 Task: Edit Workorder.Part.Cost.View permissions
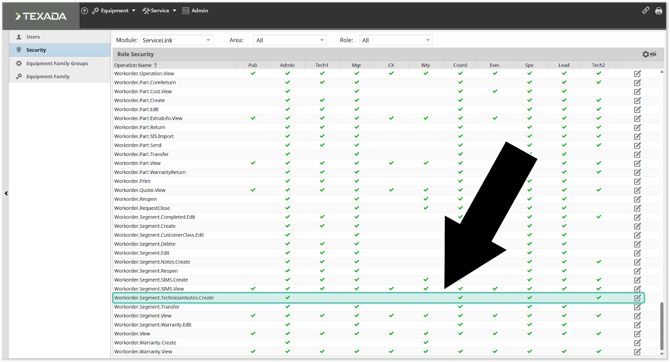637,91
